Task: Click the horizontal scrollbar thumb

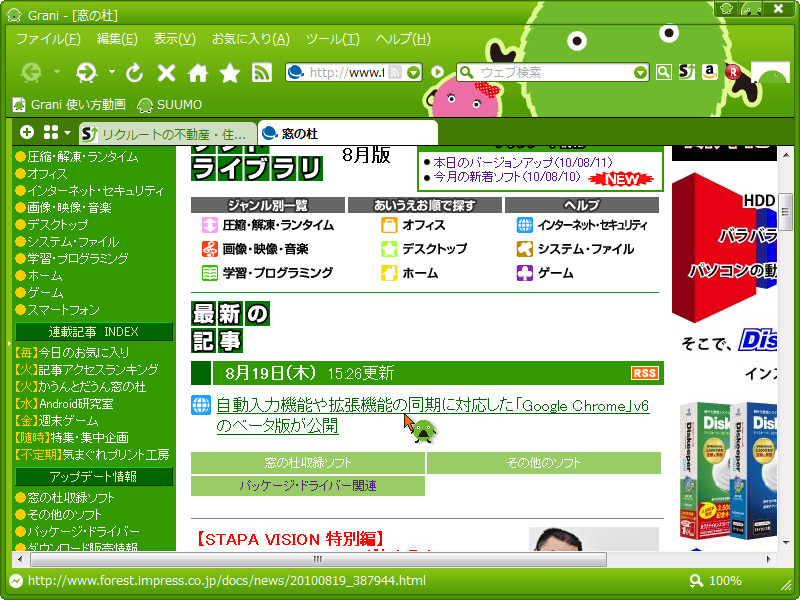Action: pos(318,559)
